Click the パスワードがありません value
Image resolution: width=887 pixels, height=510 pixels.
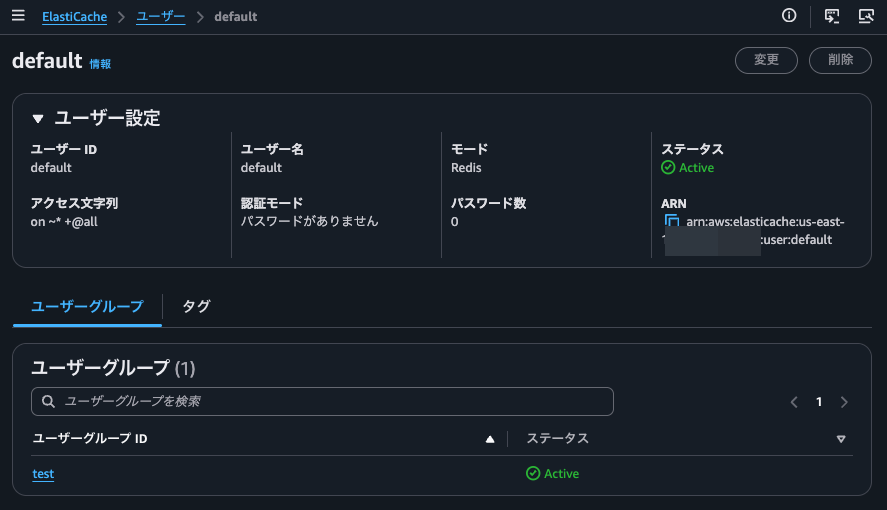click(x=309, y=221)
